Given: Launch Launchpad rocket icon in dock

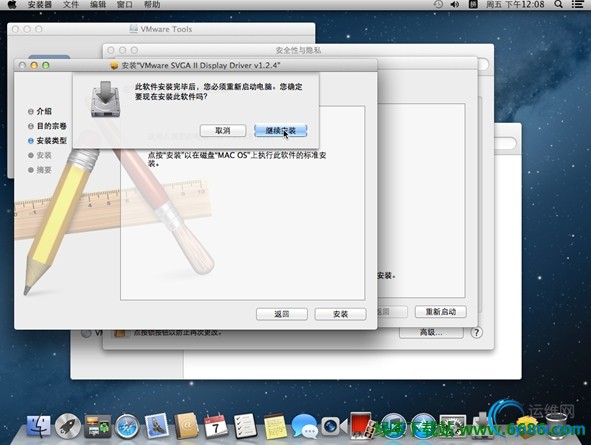Looking at the screenshot, I should coord(68,426).
